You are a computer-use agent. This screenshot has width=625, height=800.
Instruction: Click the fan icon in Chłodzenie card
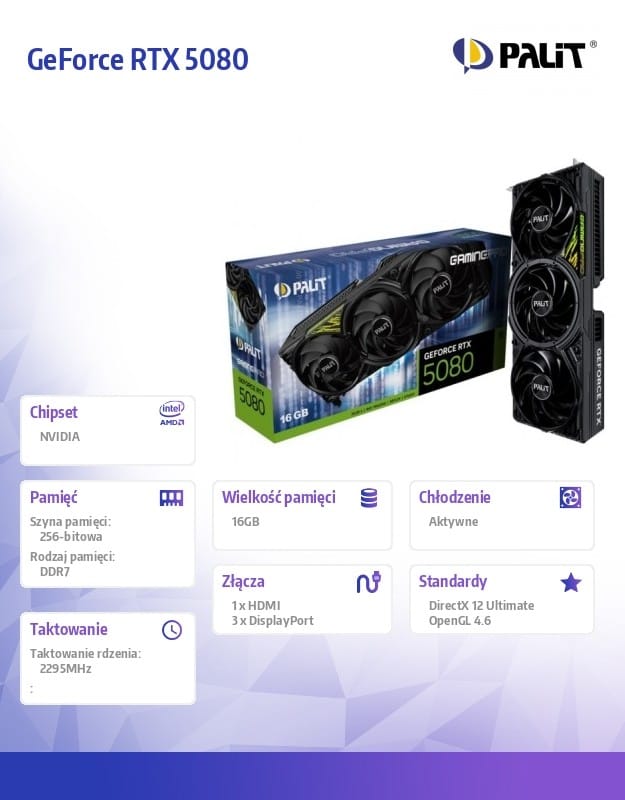[x=570, y=497]
